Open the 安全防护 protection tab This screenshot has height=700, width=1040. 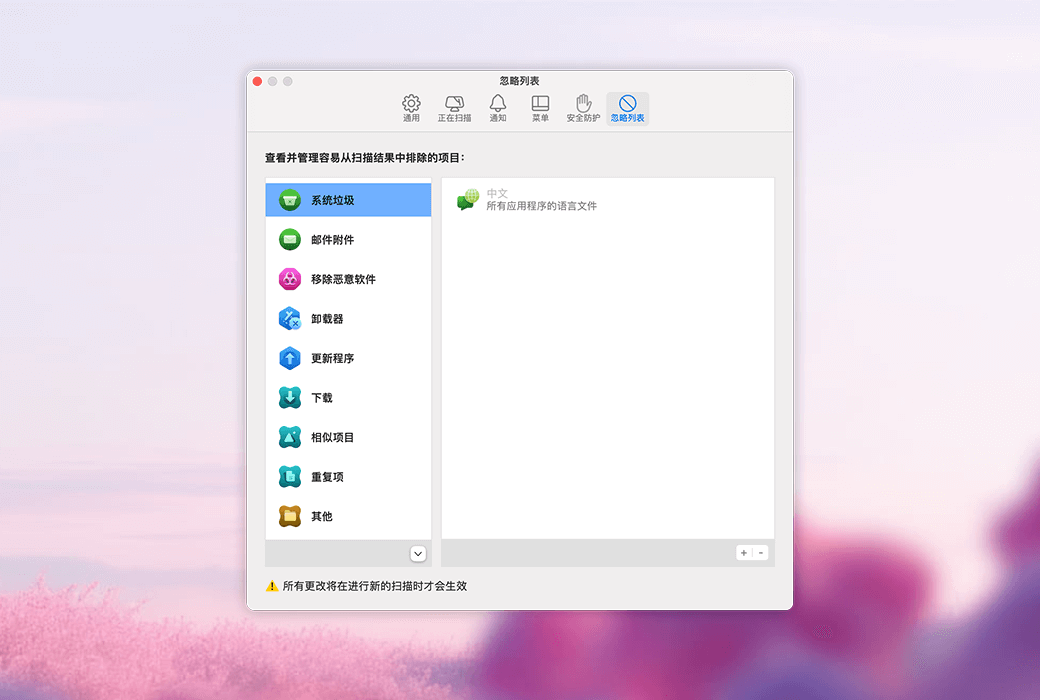click(583, 108)
